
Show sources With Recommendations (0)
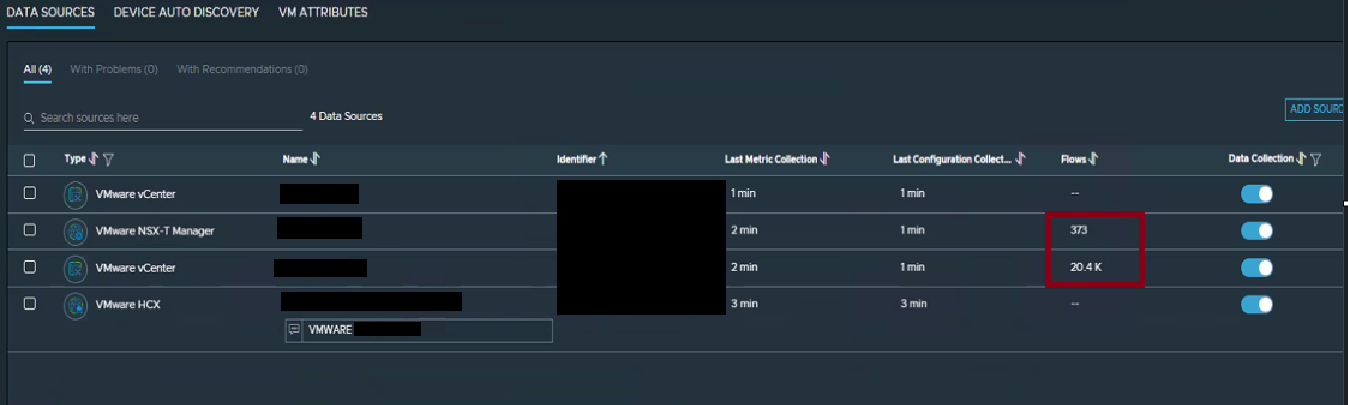click(x=242, y=69)
